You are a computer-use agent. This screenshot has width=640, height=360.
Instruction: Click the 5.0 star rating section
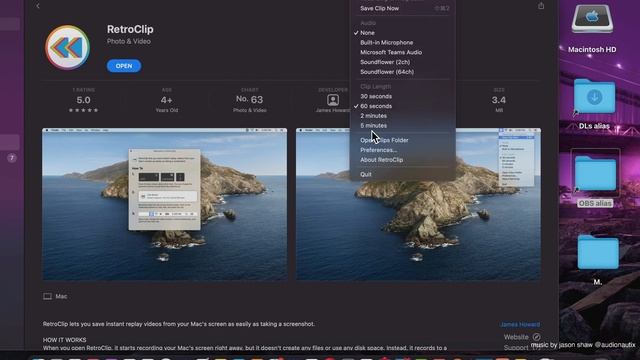pyautogui.click(x=83, y=100)
